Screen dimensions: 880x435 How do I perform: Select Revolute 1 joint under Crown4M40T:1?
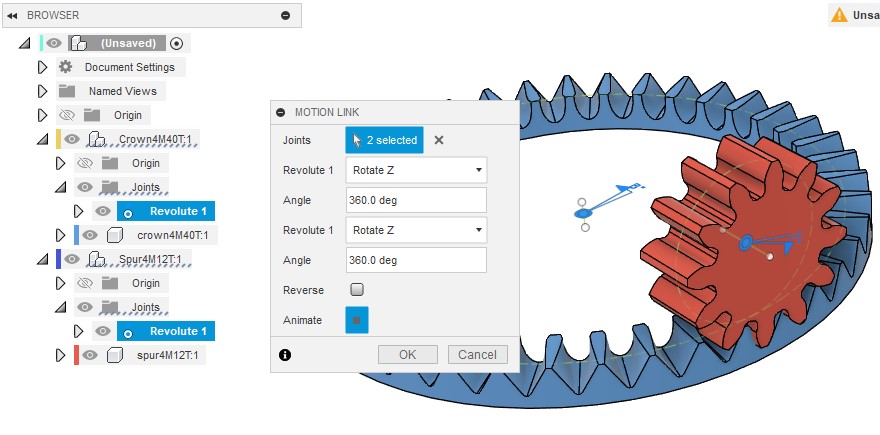click(177, 211)
